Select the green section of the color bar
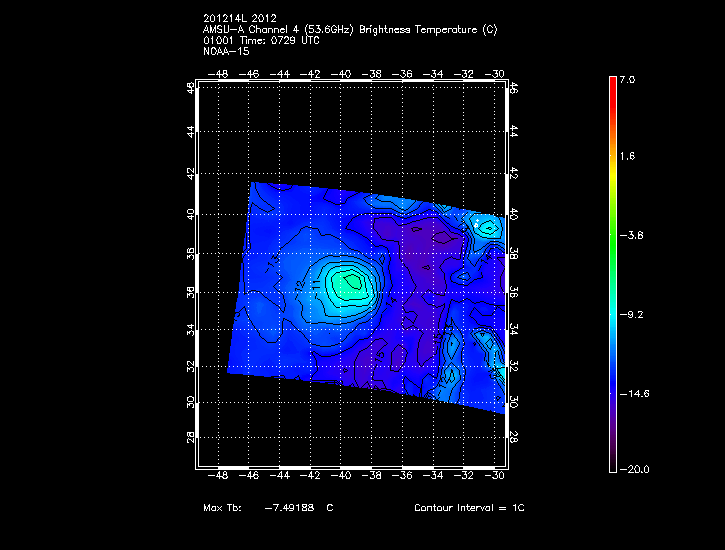The image size is (725, 550). 613,235
